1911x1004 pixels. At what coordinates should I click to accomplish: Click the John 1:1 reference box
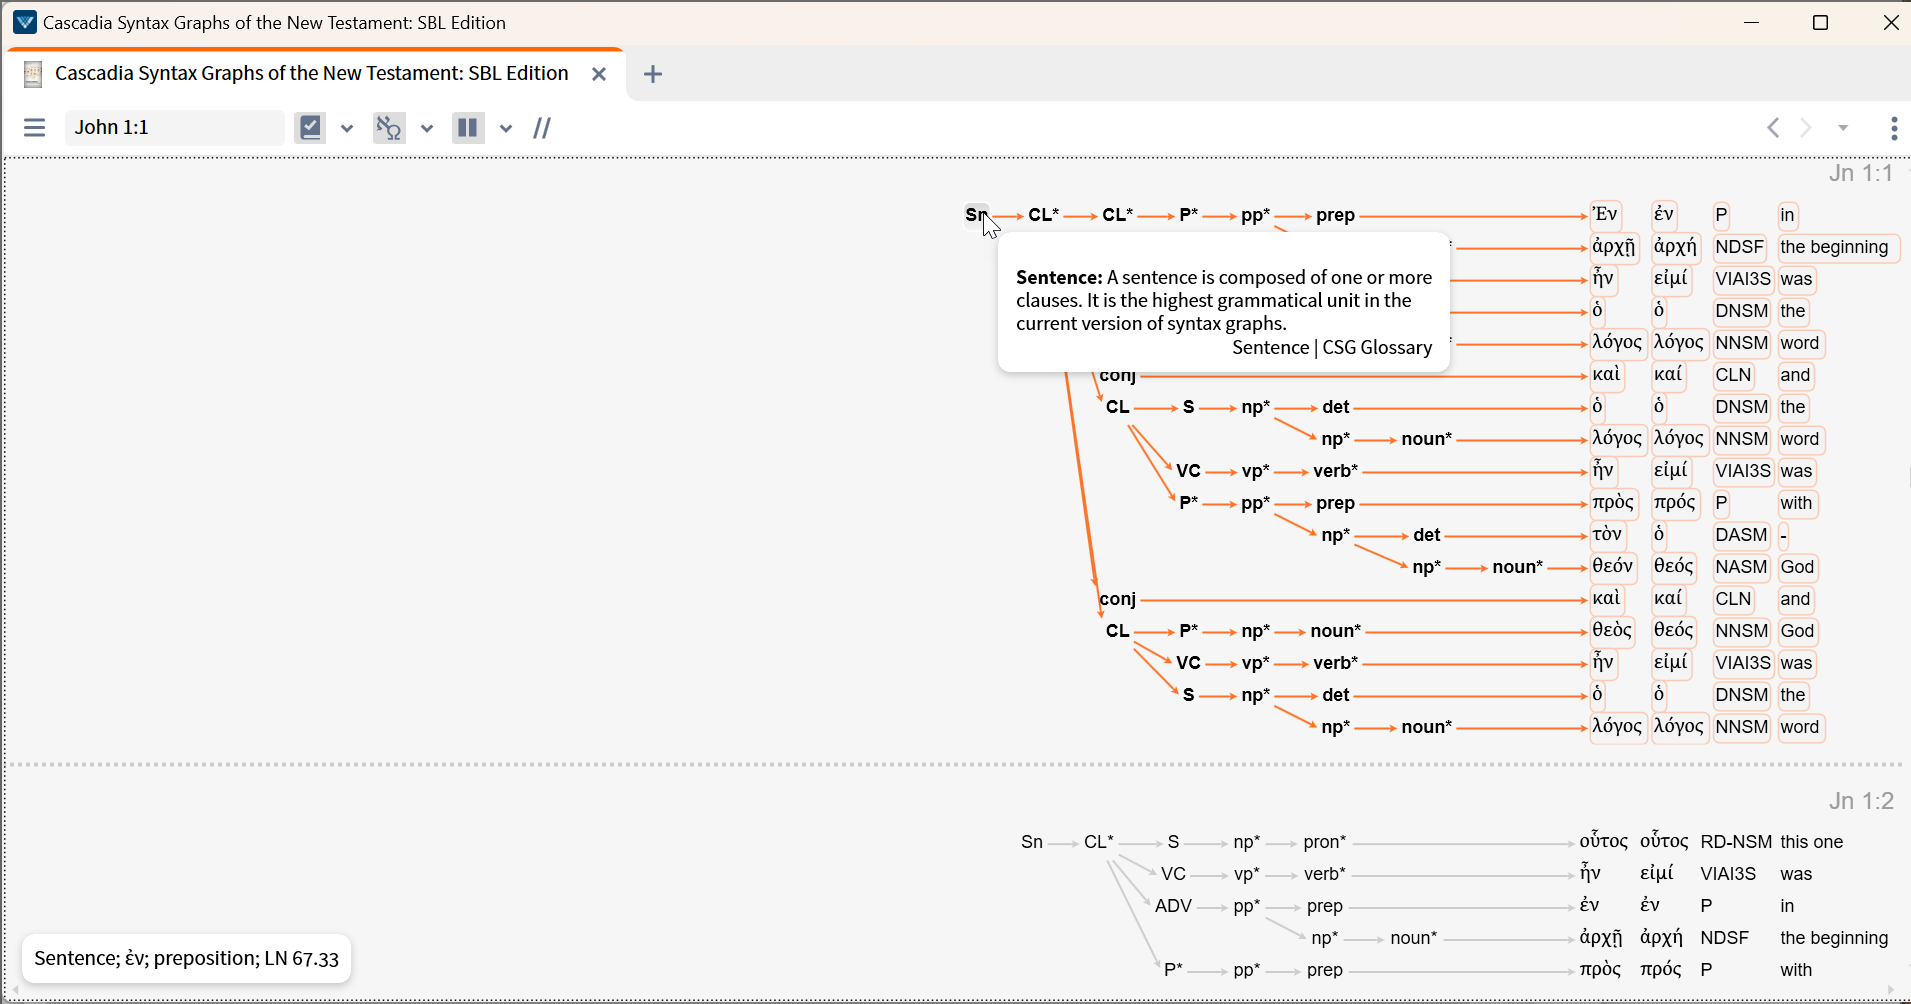coord(175,128)
